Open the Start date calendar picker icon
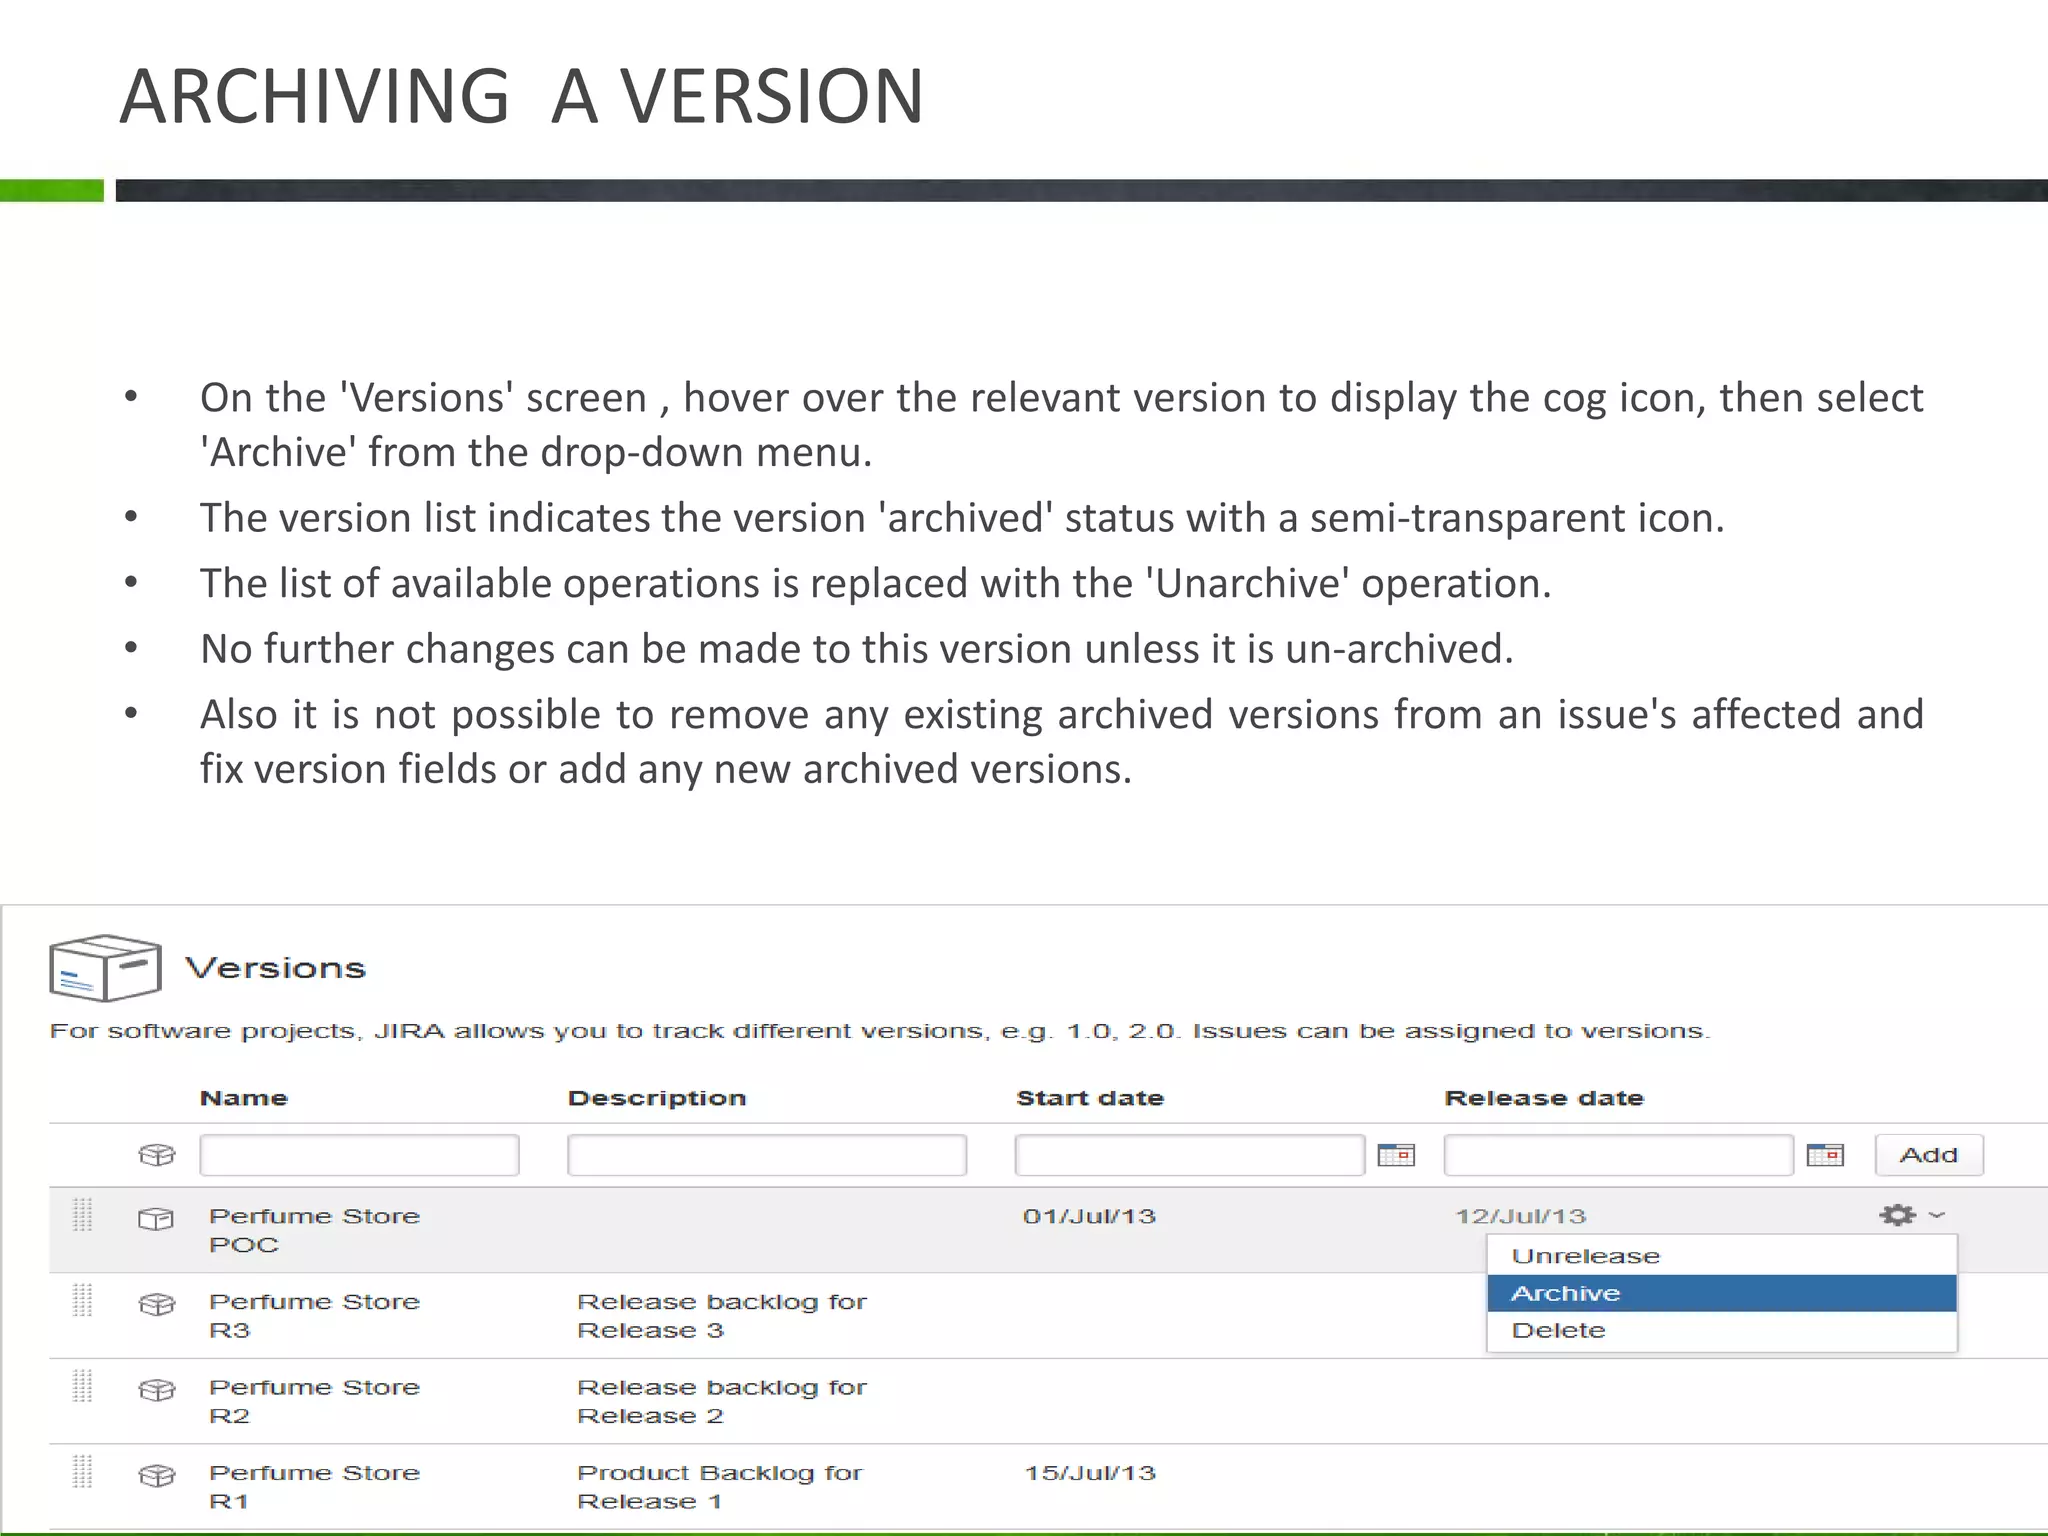The width and height of the screenshot is (2048, 1536). [1396, 1155]
